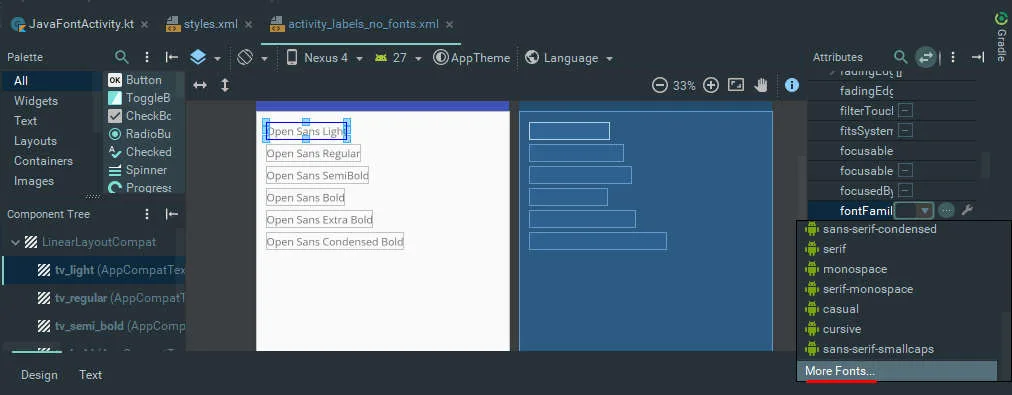This screenshot has width=1012, height=395.
Task: Select the Containers palette category
Action: pos(43,161)
